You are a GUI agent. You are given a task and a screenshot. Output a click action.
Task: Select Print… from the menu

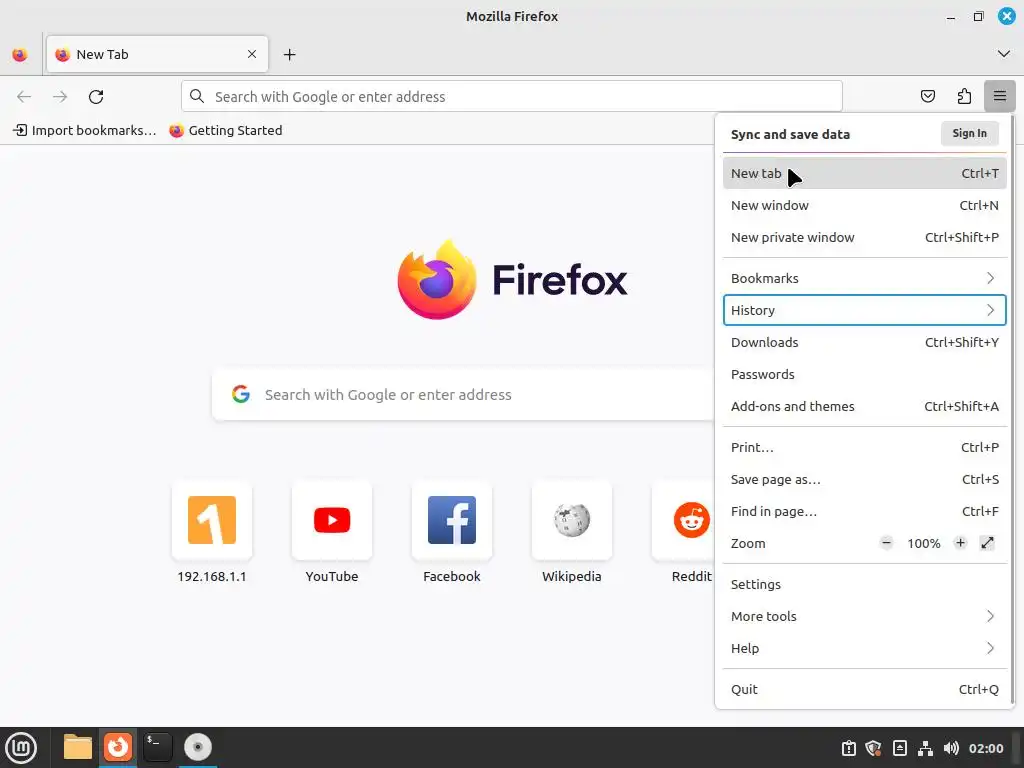[864, 447]
